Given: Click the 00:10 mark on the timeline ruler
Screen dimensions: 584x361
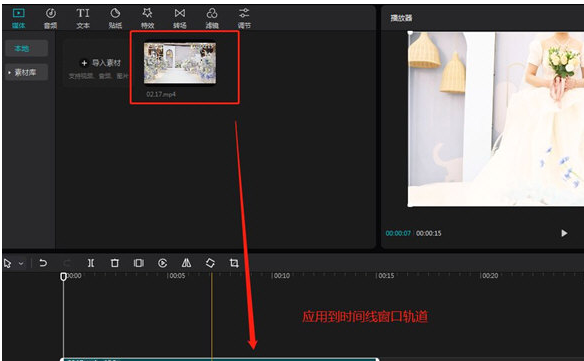Looking at the screenshot, I should [x=281, y=276].
